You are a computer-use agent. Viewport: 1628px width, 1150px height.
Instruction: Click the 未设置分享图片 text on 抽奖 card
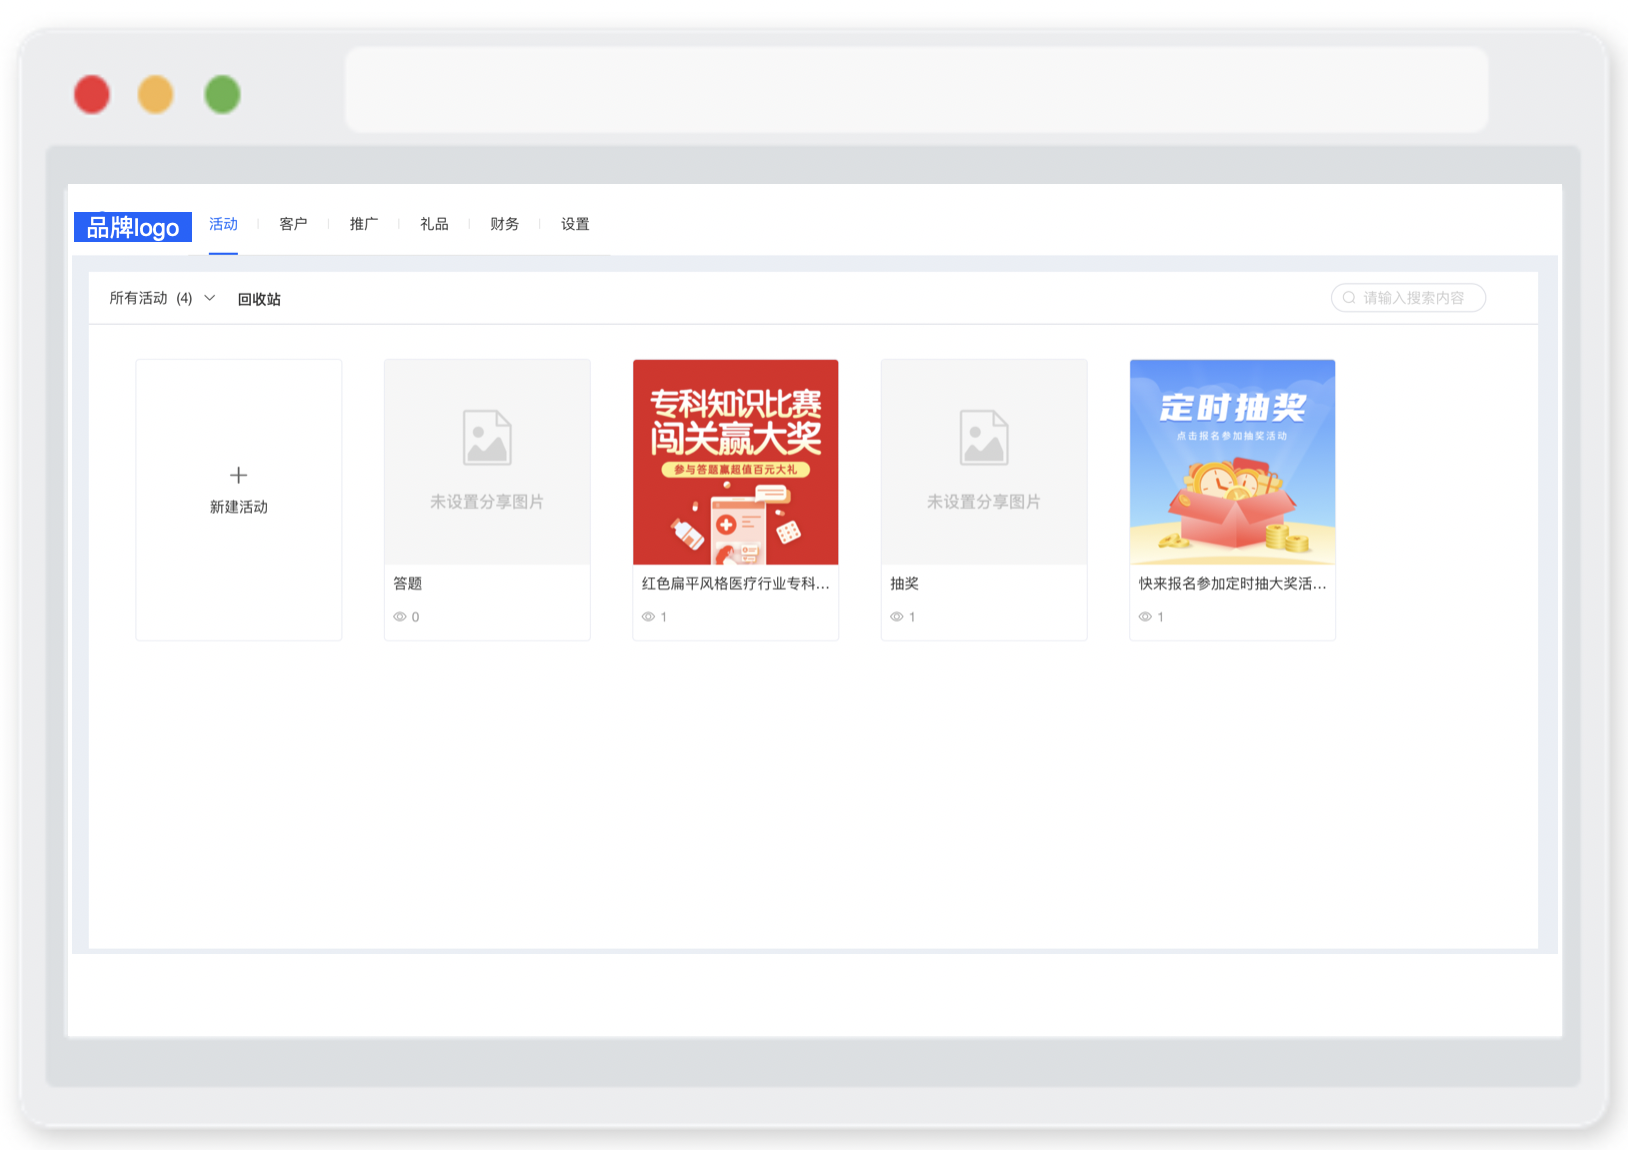click(x=984, y=502)
